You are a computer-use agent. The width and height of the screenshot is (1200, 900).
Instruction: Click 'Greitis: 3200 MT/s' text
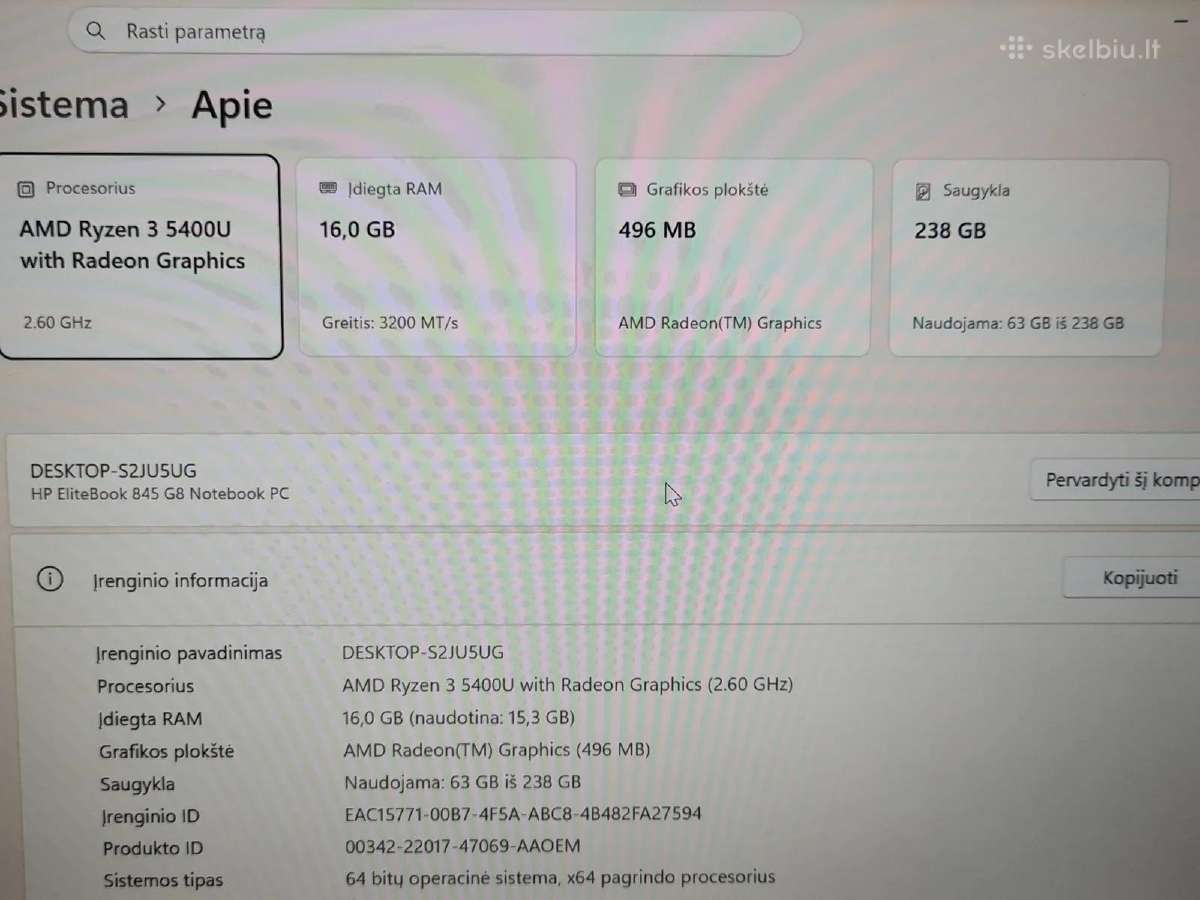(x=390, y=323)
